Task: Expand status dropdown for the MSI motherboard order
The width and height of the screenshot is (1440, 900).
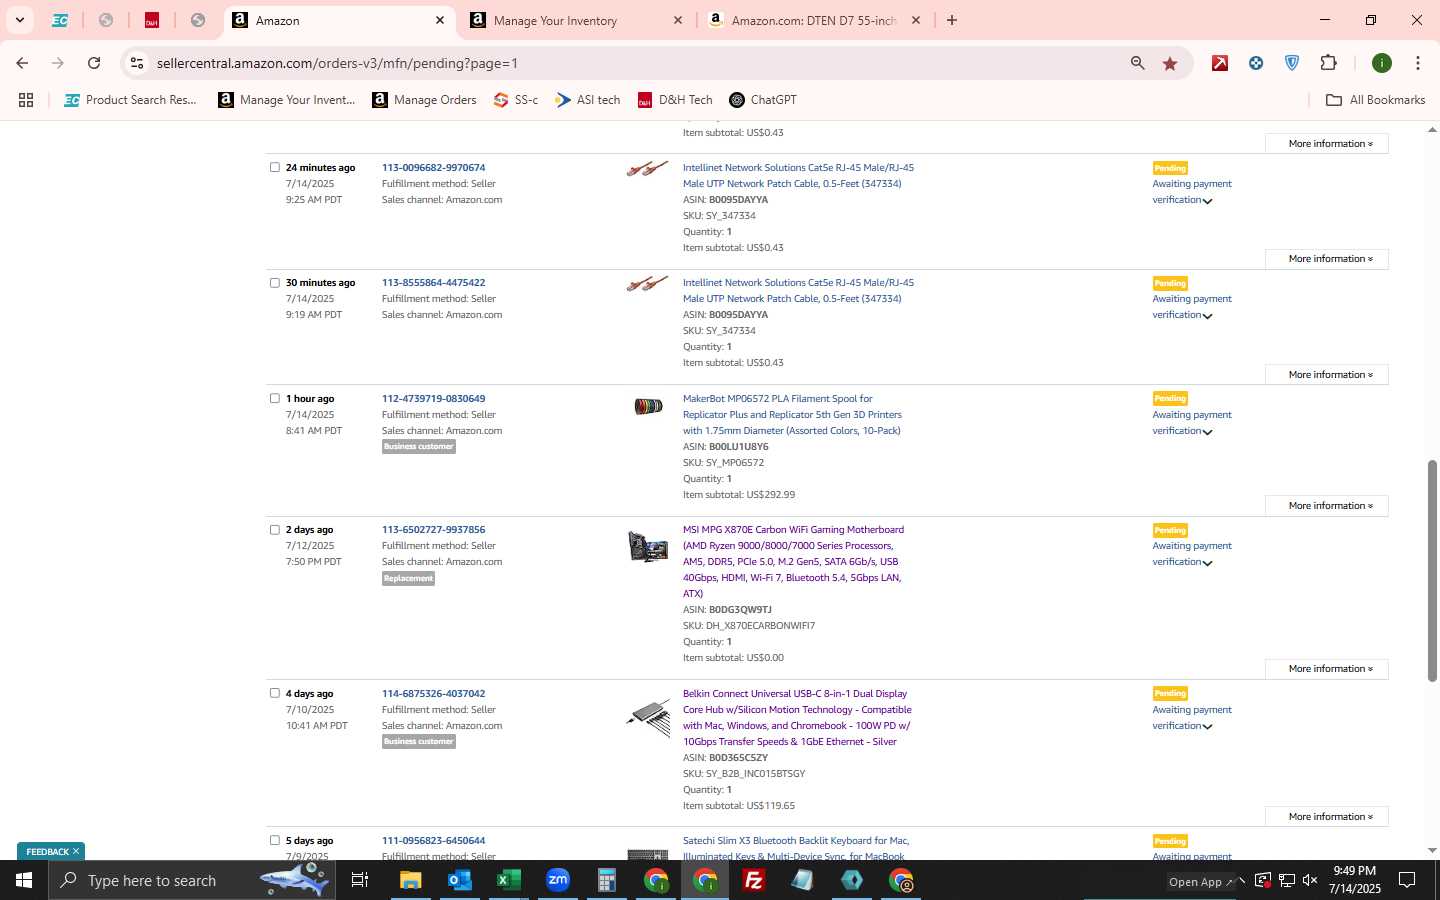Action: pyautogui.click(x=1208, y=563)
